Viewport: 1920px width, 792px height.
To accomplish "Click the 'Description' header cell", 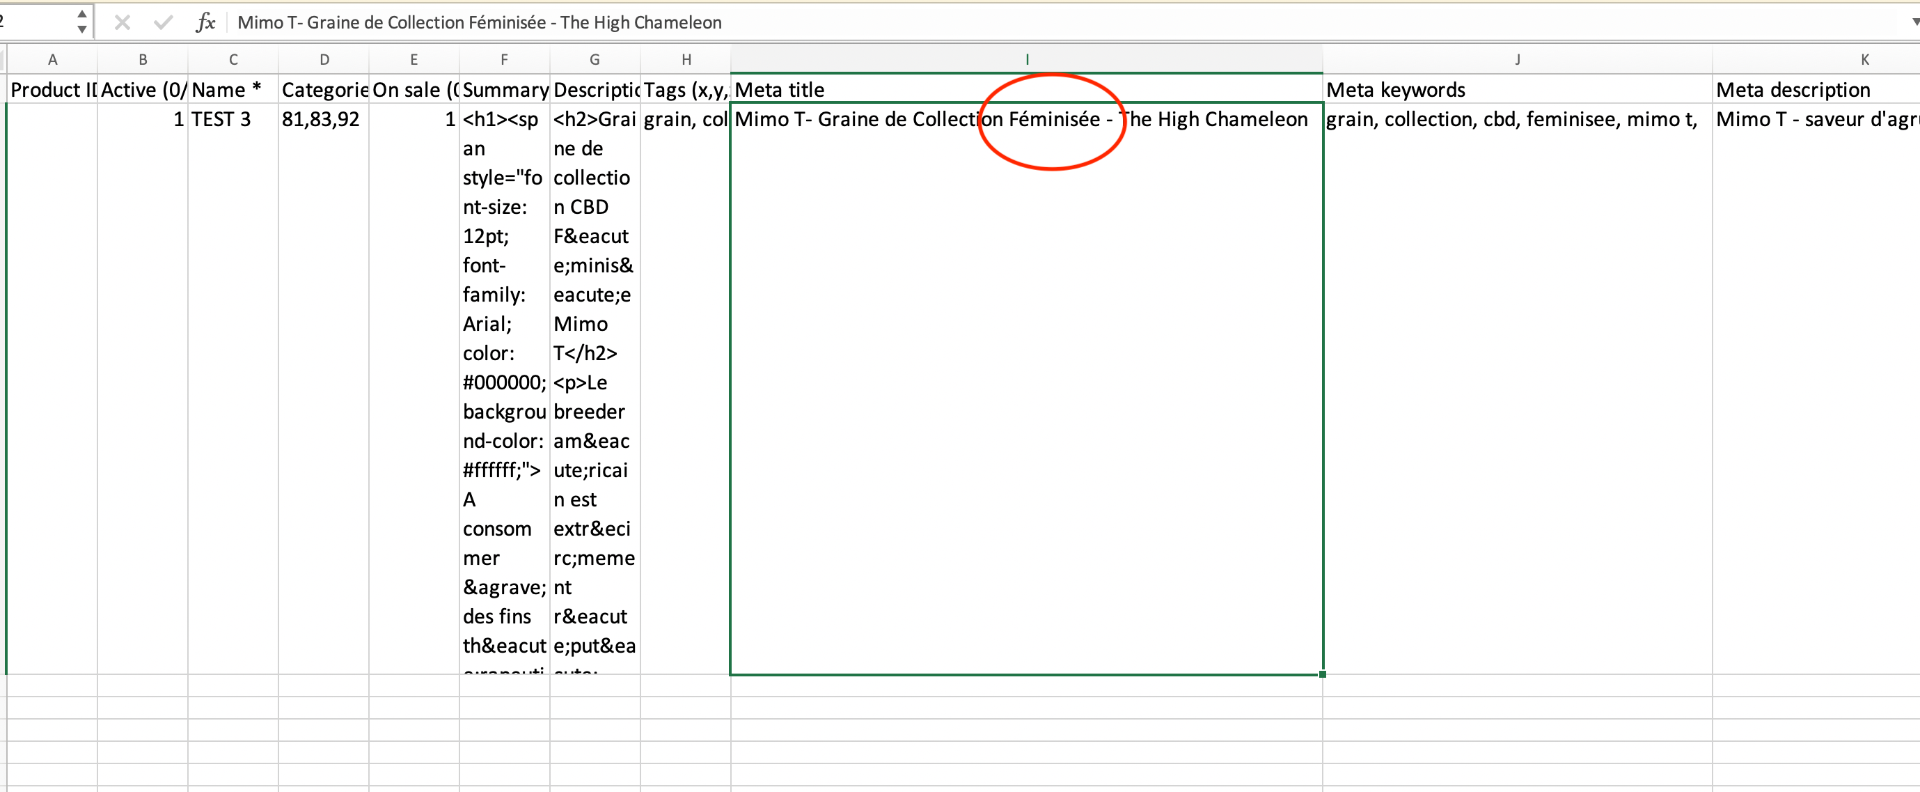I will (595, 89).
